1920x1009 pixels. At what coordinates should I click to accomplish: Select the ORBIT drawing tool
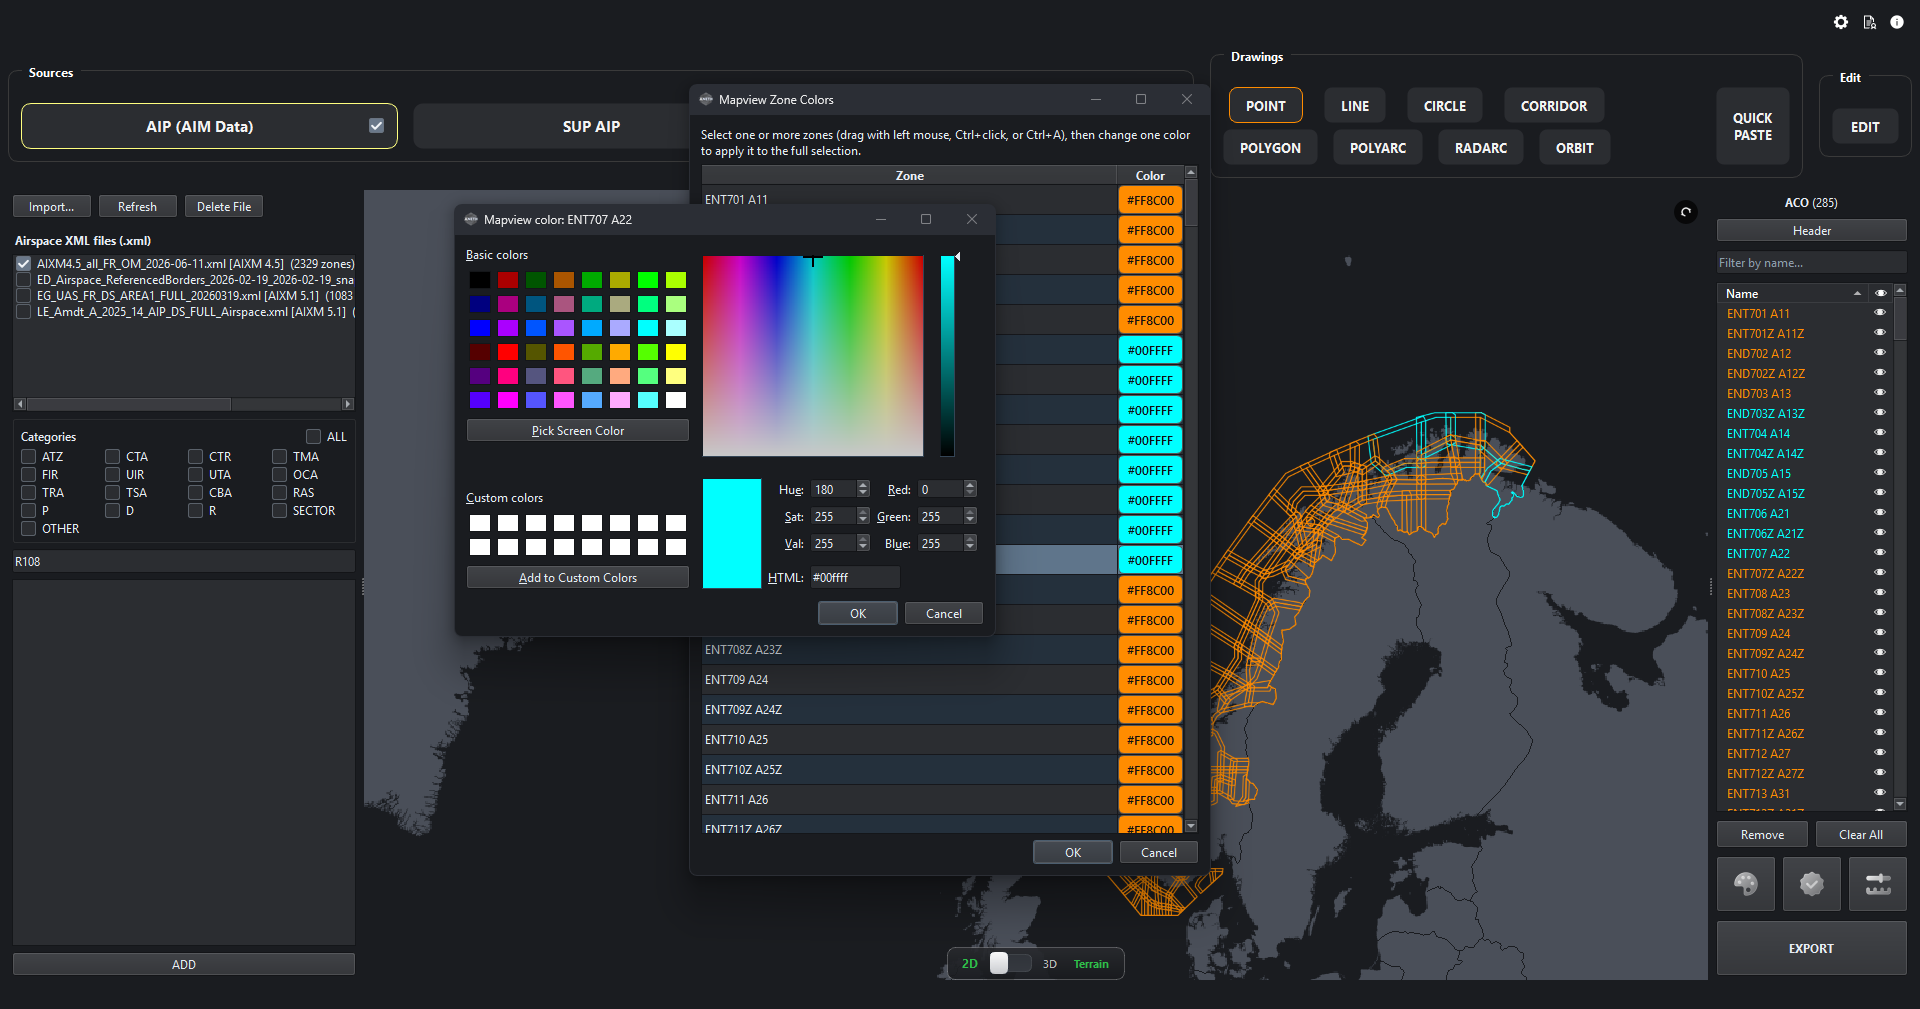point(1574,148)
